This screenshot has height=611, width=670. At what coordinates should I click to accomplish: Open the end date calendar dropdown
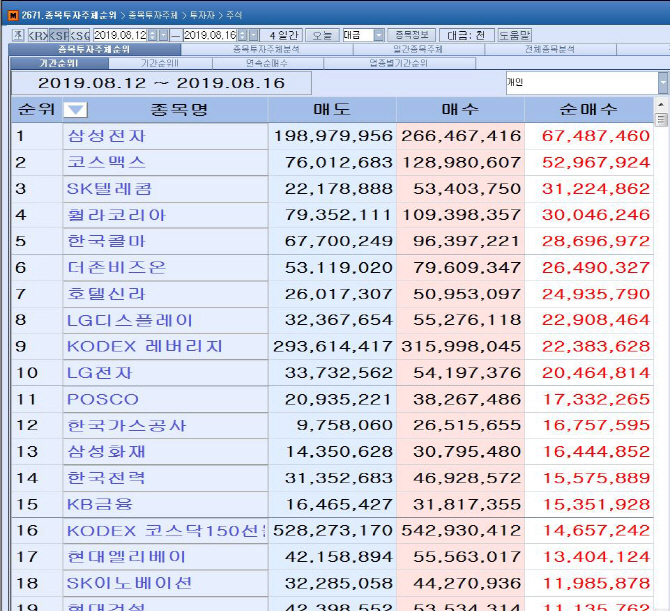point(254,35)
